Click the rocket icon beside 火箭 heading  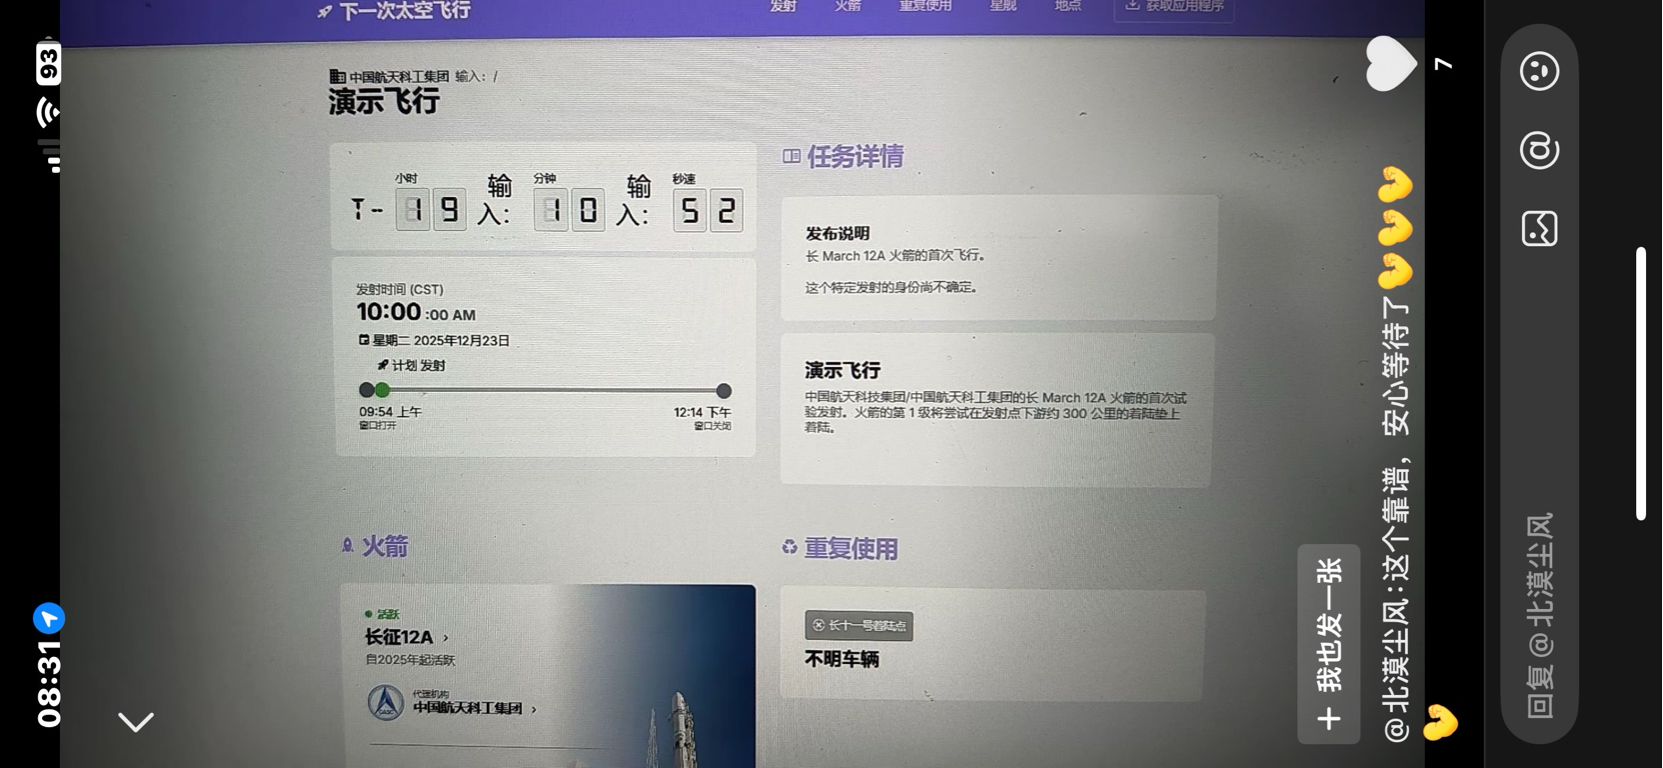(x=347, y=545)
